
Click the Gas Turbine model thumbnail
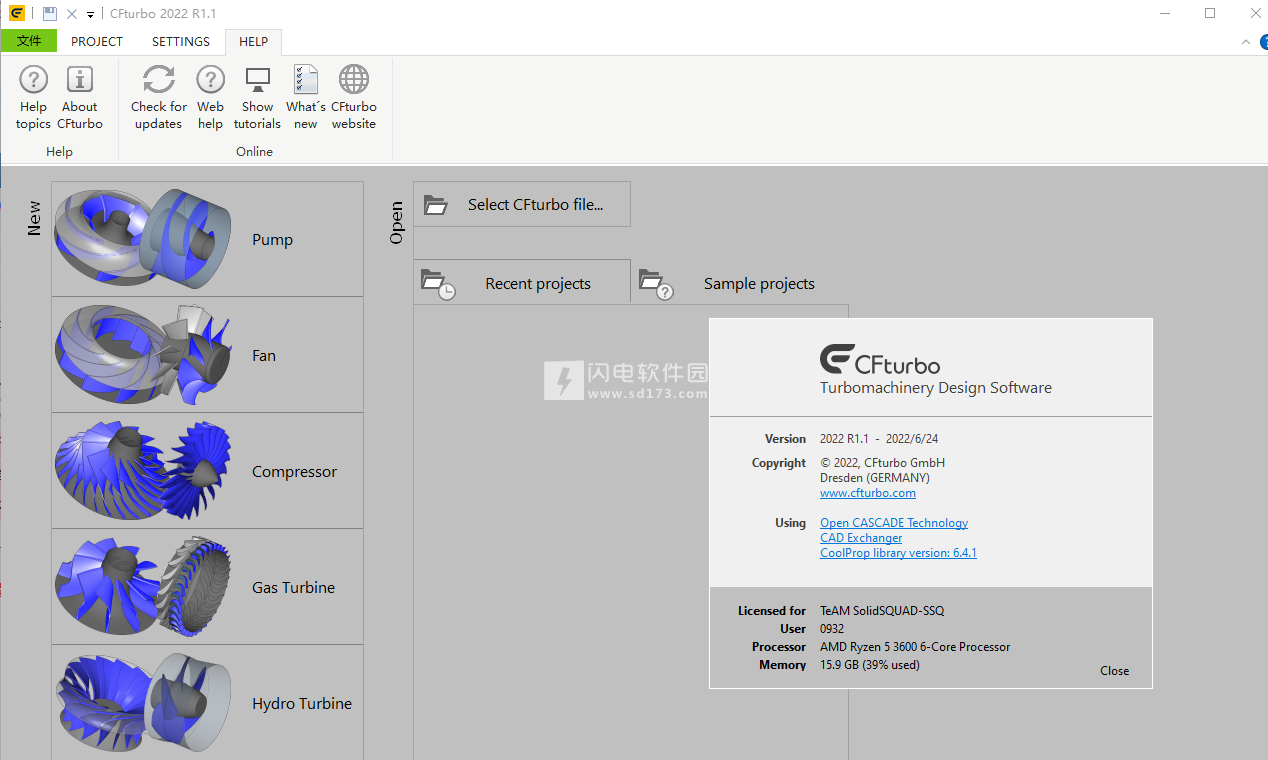pos(143,587)
